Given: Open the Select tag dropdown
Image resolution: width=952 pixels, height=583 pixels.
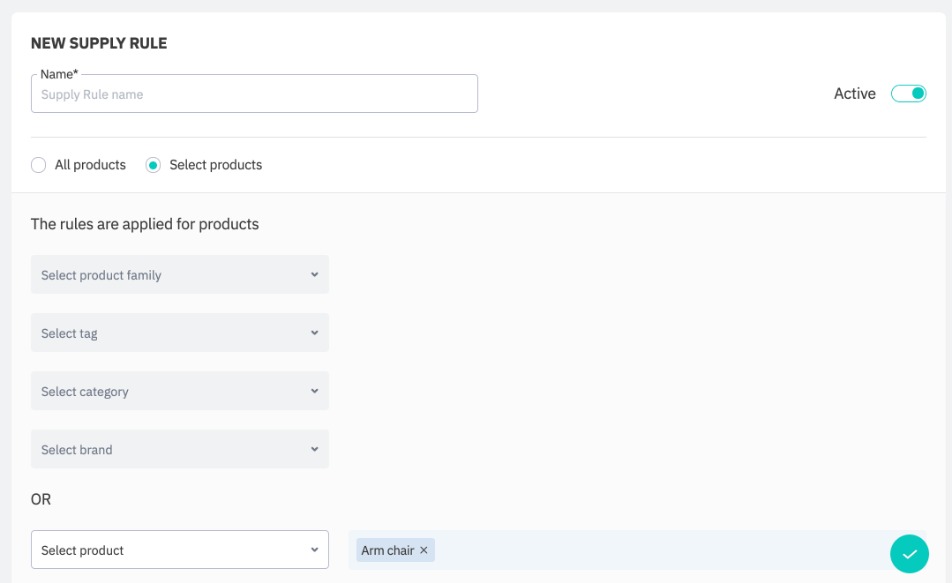Looking at the screenshot, I should tap(170, 333).
